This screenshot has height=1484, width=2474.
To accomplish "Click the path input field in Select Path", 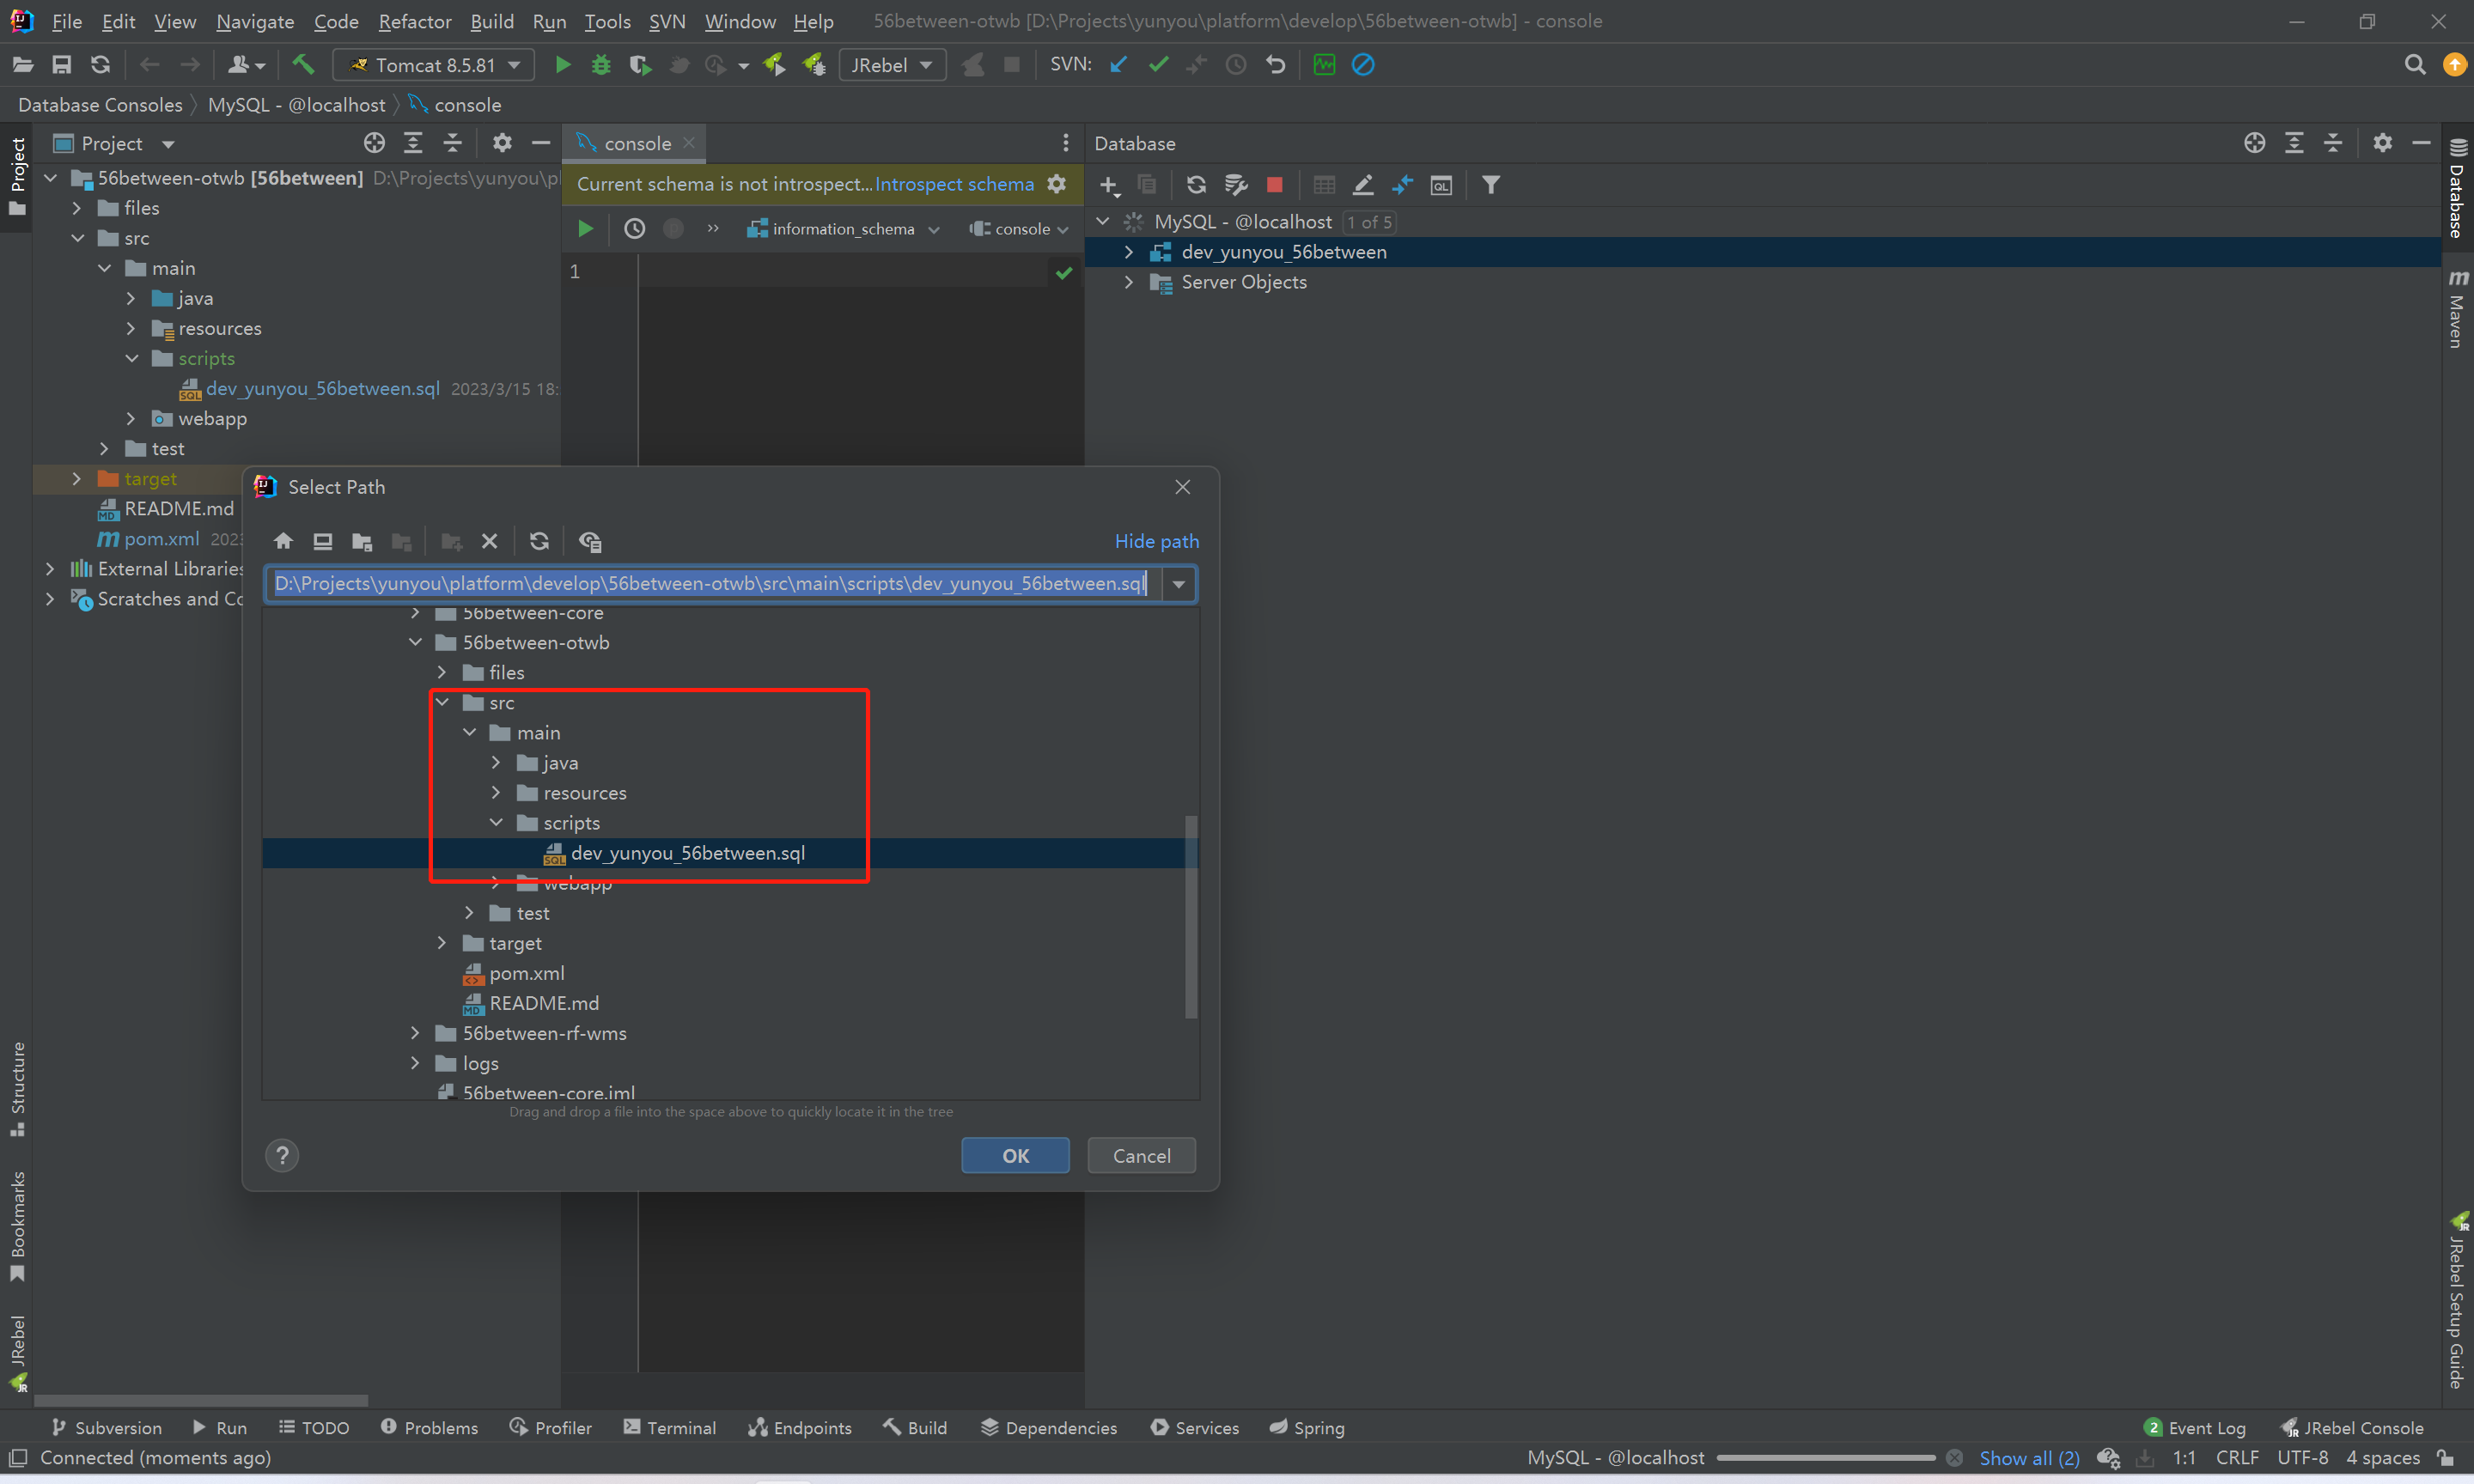I will pyautogui.click(x=713, y=584).
